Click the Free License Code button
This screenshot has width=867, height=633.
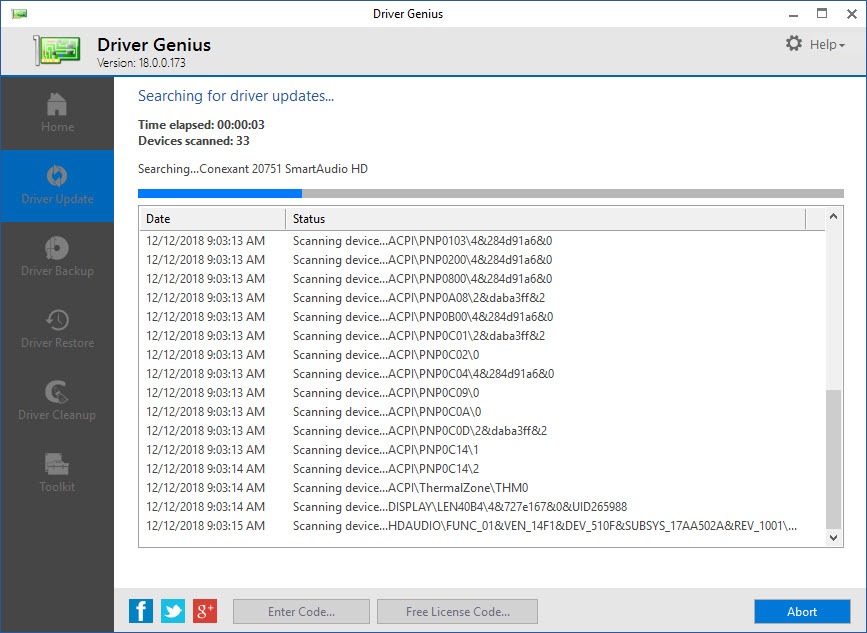[457, 611]
